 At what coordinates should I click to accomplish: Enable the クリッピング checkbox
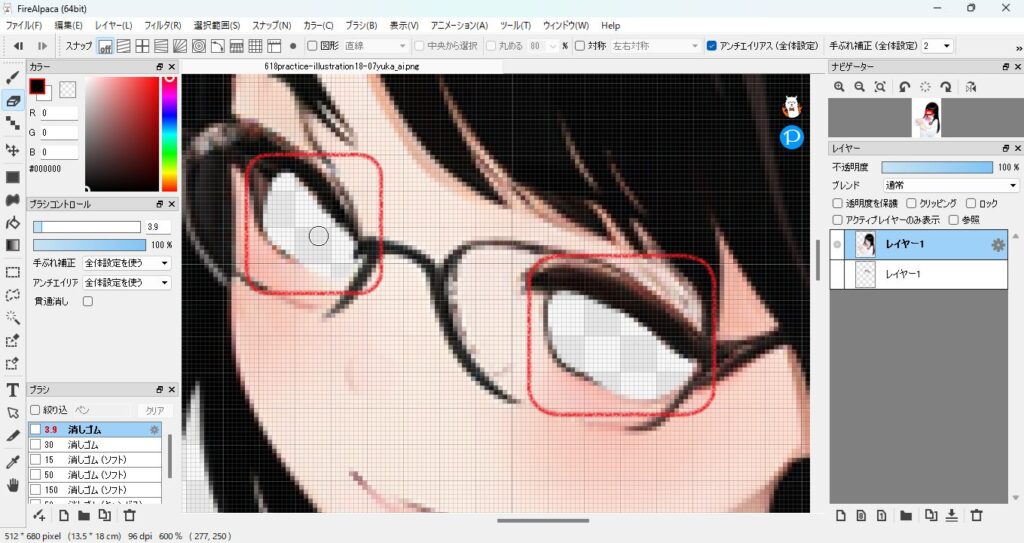tap(911, 203)
